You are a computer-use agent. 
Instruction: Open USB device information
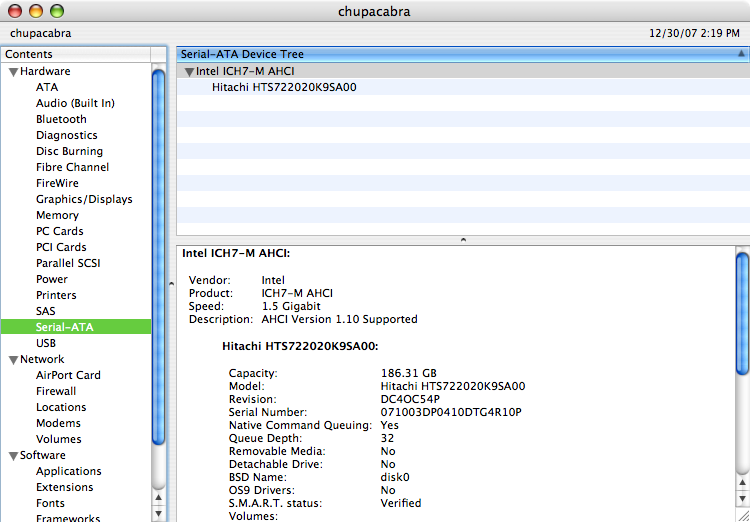point(45,343)
